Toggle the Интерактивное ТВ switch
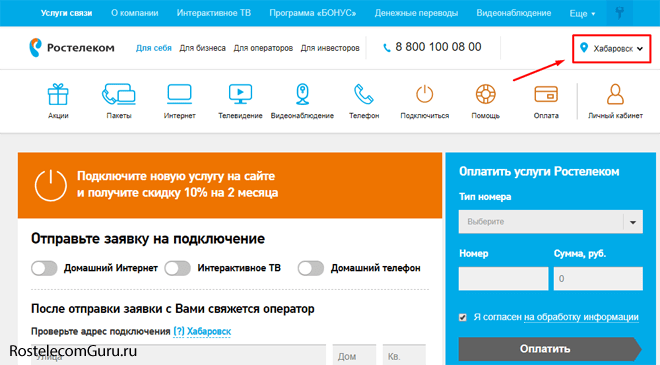This screenshot has height=365, width=660. click(x=177, y=268)
